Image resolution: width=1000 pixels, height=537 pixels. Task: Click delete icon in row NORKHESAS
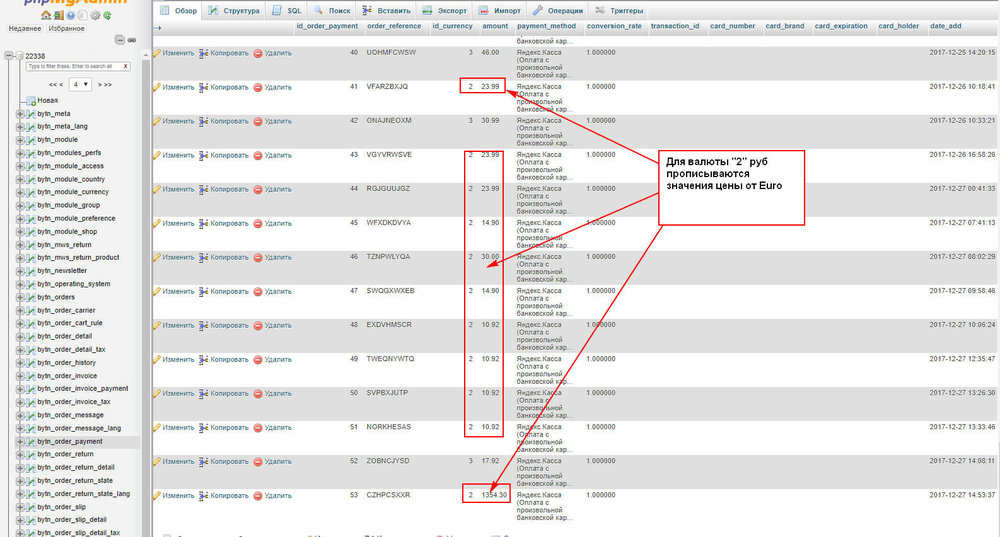(x=258, y=427)
